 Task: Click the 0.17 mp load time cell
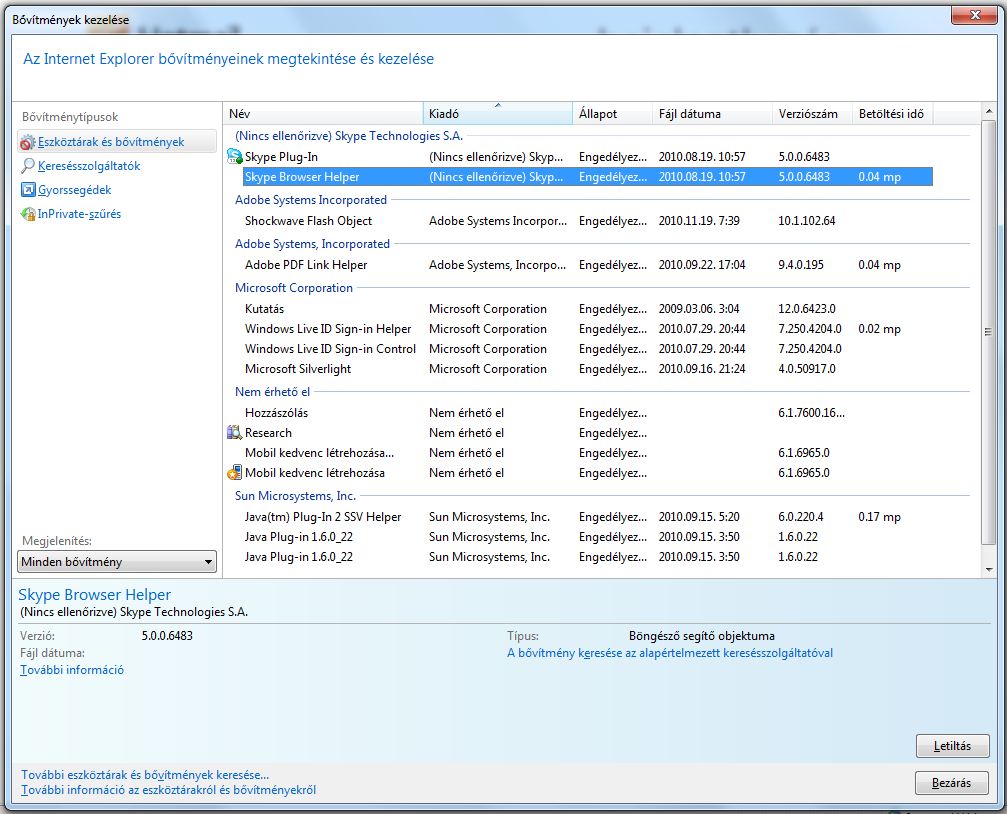(879, 517)
